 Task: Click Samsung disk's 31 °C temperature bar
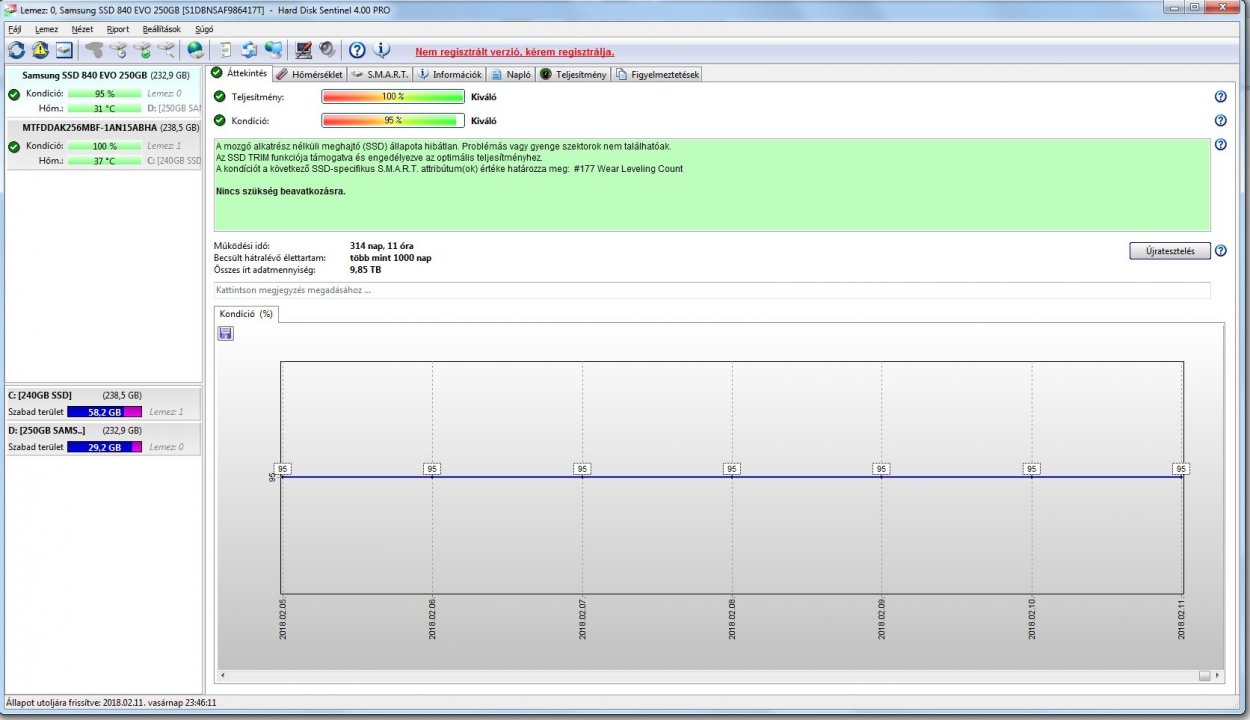coord(105,108)
